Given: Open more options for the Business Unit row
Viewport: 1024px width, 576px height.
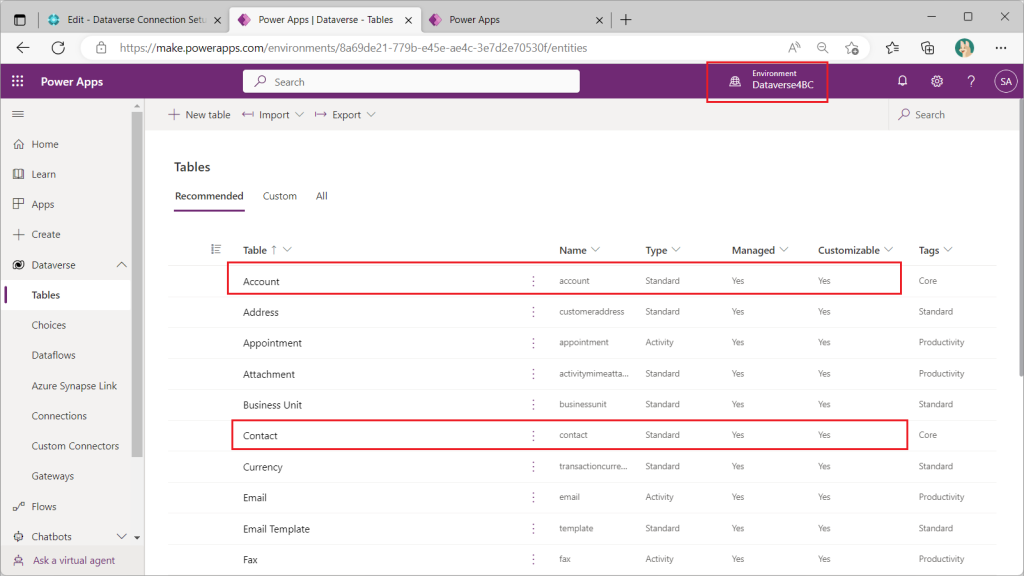Looking at the screenshot, I should point(533,404).
